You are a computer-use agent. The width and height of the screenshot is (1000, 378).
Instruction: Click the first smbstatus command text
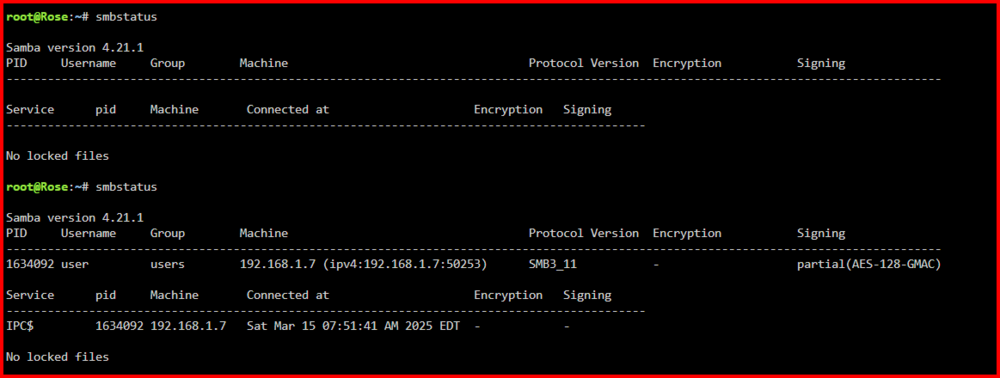(x=126, y=17)
